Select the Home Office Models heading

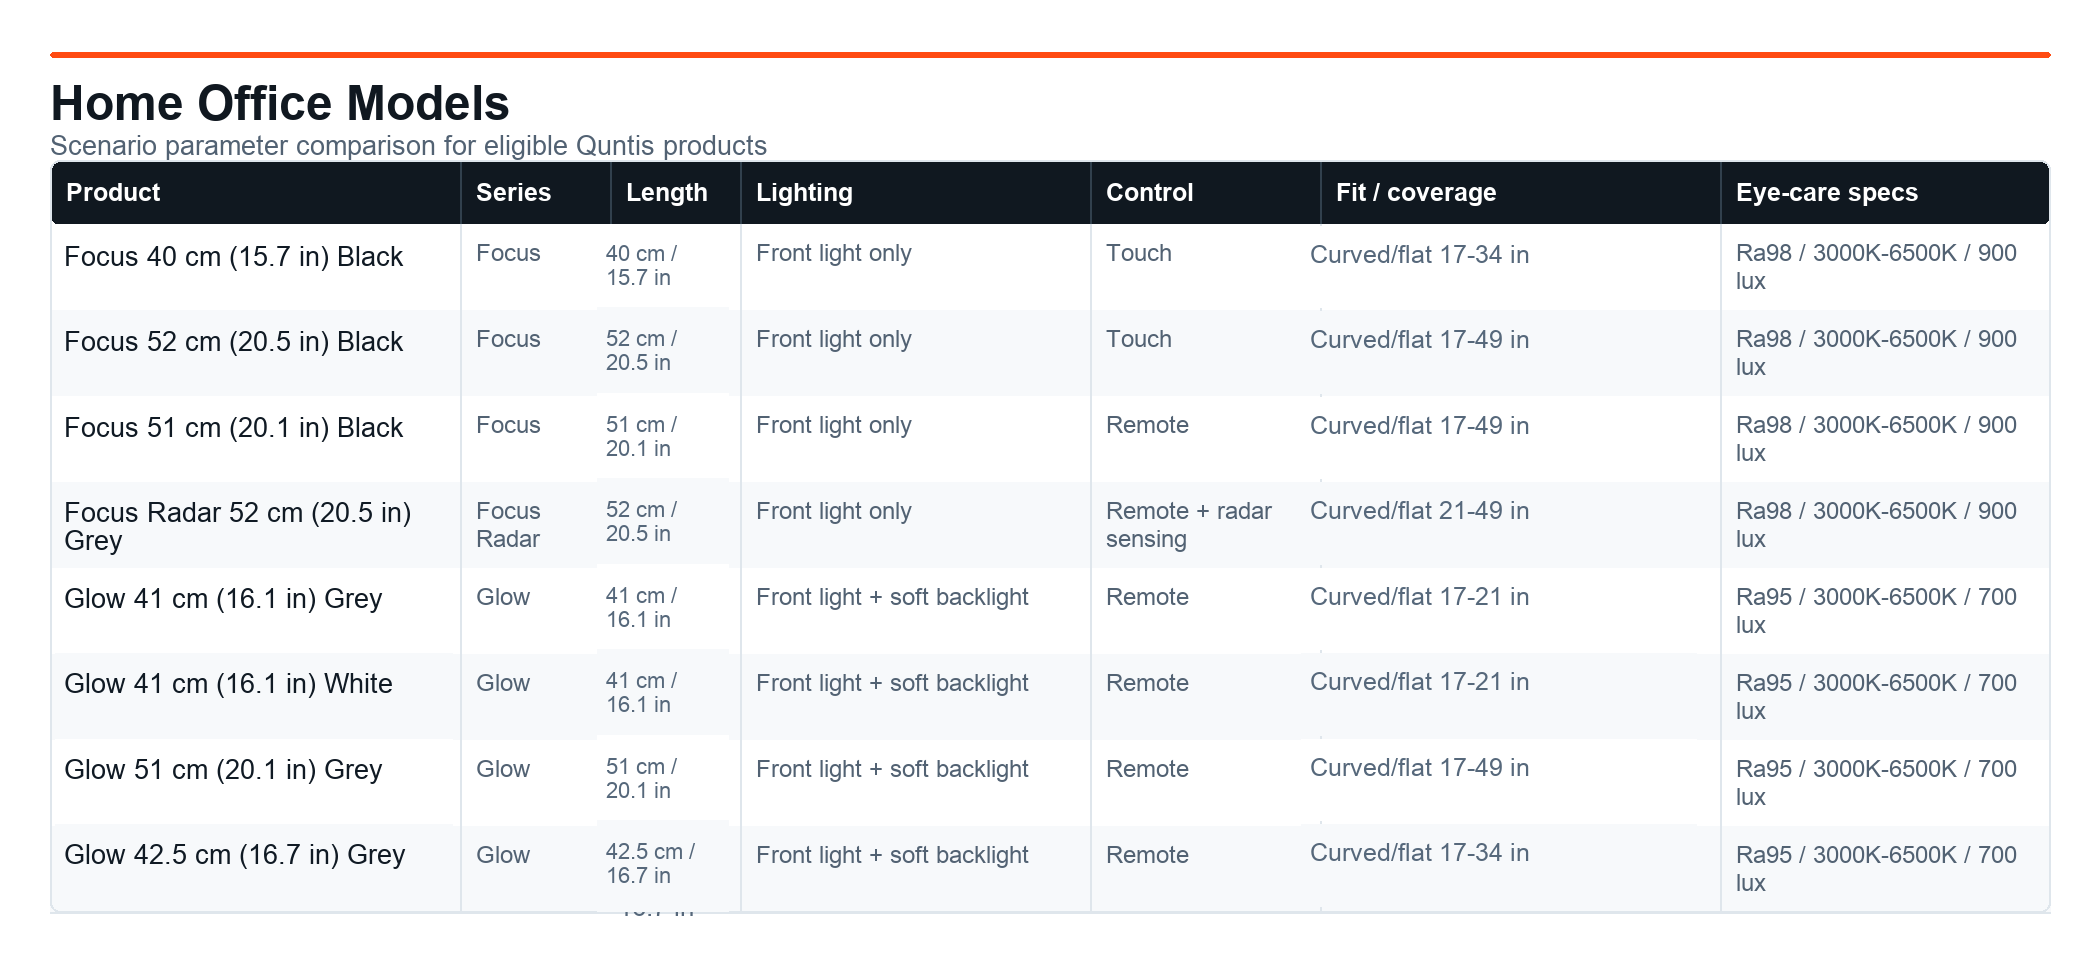pyautogui.click(x=280, y=103)
